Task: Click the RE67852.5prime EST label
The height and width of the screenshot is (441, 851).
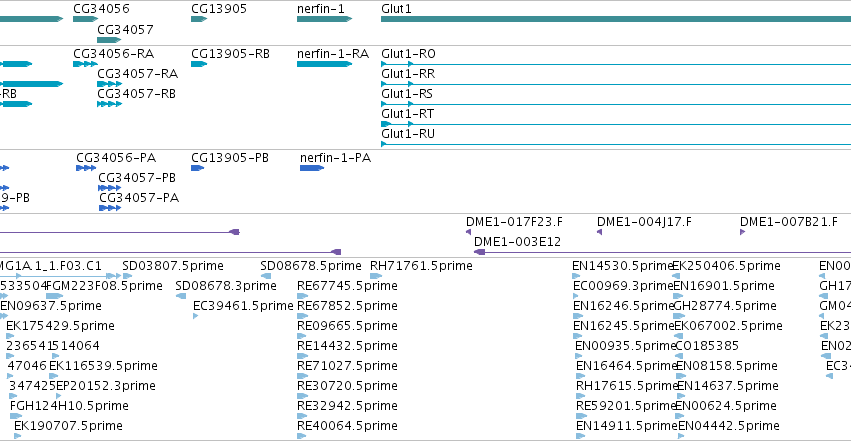Action: tap(347, 306)
